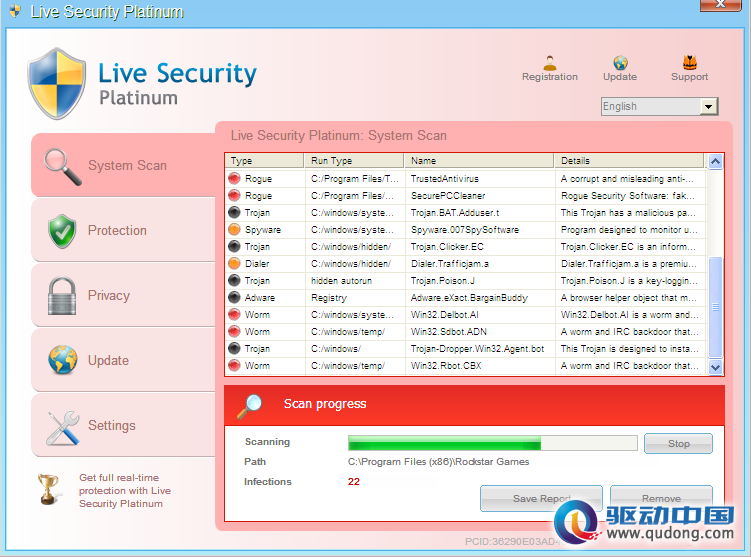Click the red icon for TrustedAntivirus row

point(234,179)
